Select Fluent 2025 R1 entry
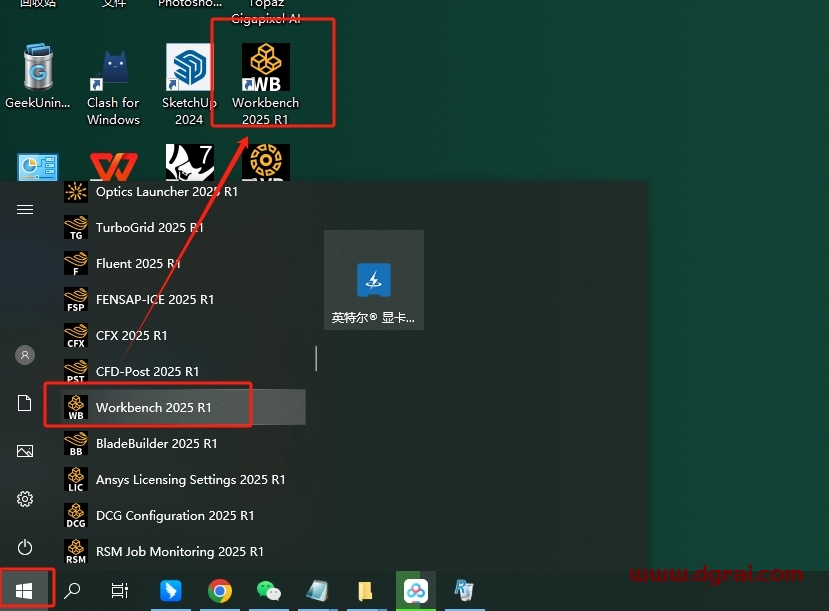 [x=184, y=263]
